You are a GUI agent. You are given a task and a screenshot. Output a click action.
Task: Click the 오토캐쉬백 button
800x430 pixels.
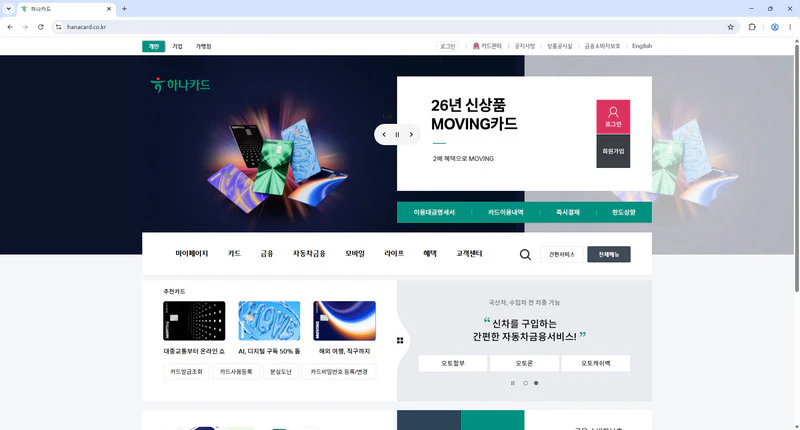tap(595, 363)
